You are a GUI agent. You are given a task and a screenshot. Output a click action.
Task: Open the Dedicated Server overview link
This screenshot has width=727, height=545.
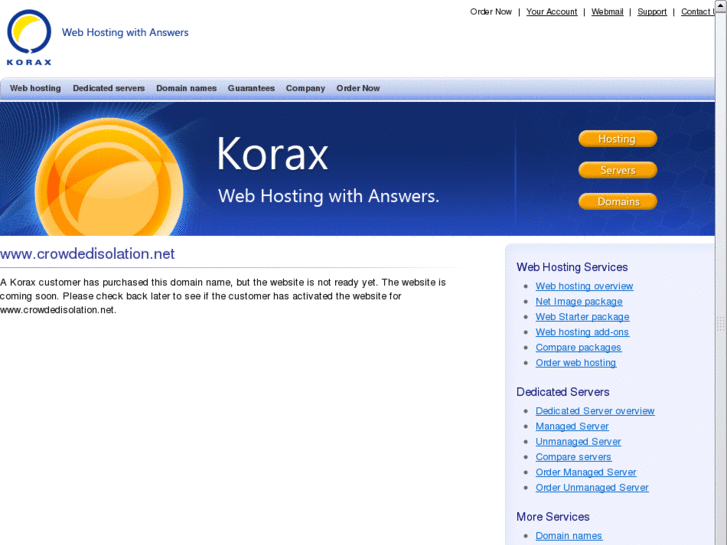(x=595, y=411)
